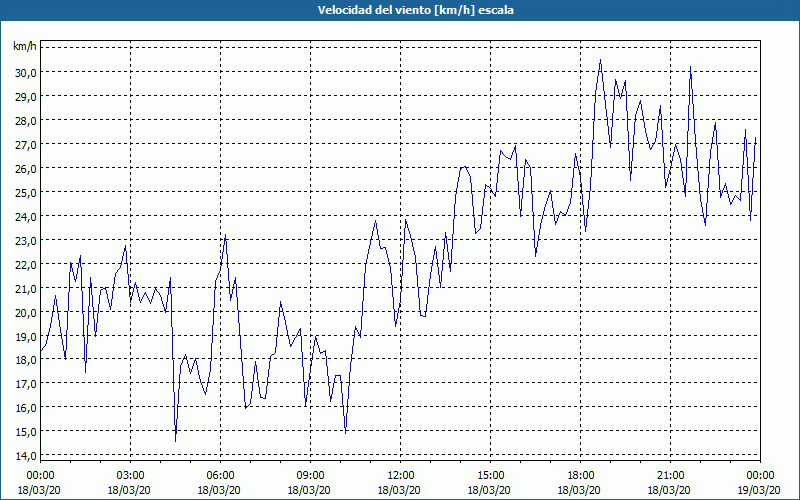This screenshot has height=500, width=800.
Task: Pick the "21,0" y-axis label
Action: tap(26, 288)
